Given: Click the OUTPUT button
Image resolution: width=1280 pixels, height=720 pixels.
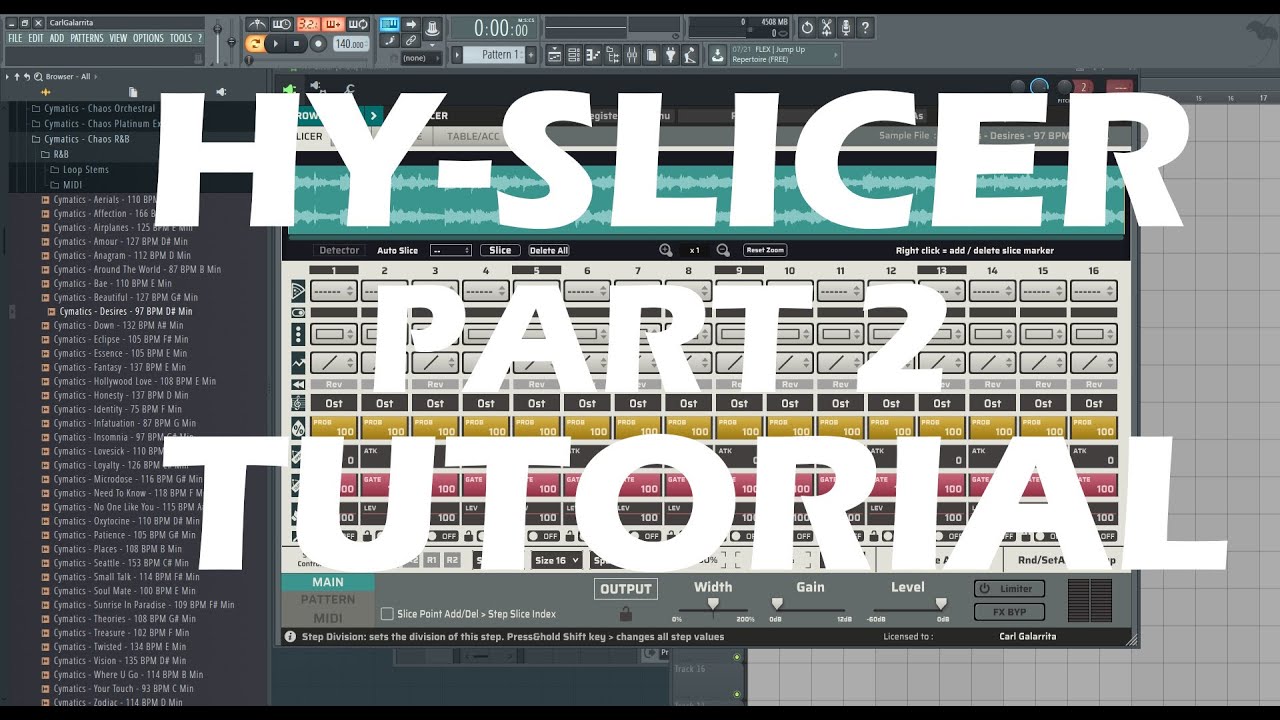Looking at the screenshot, I should pos(626,589).
